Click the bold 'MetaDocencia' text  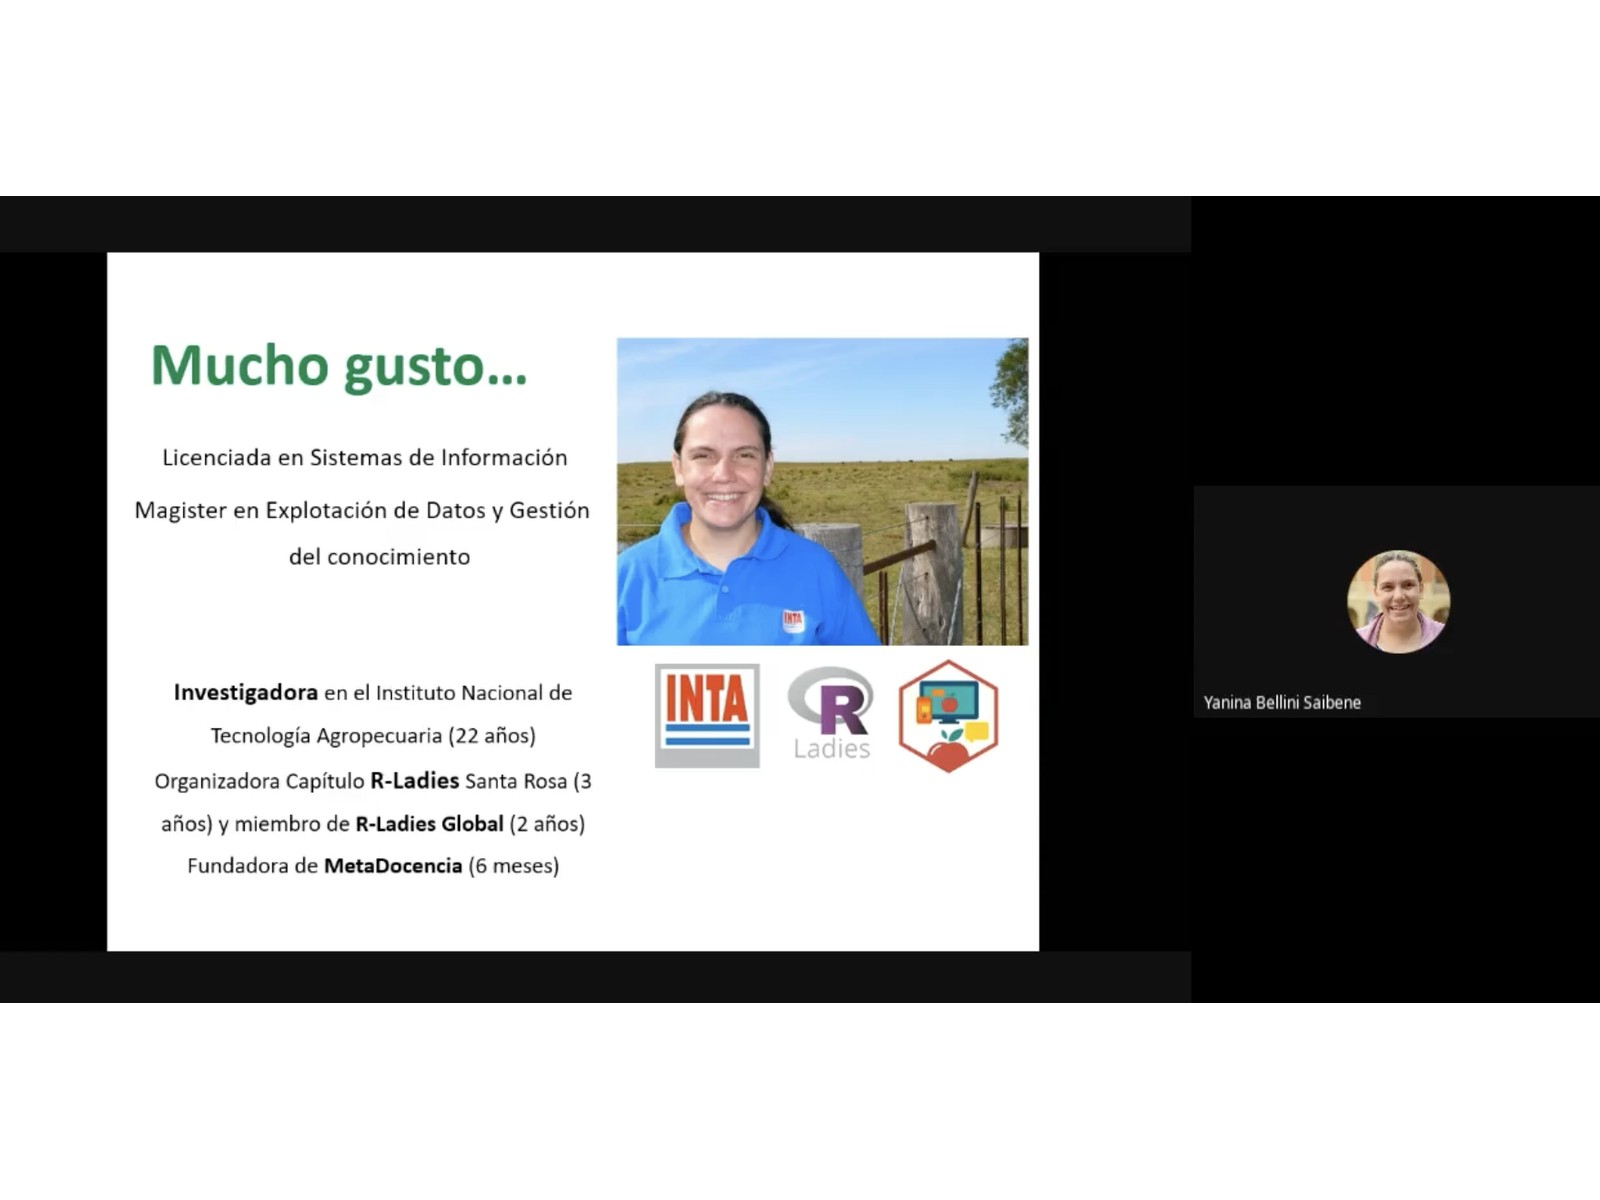393,866
